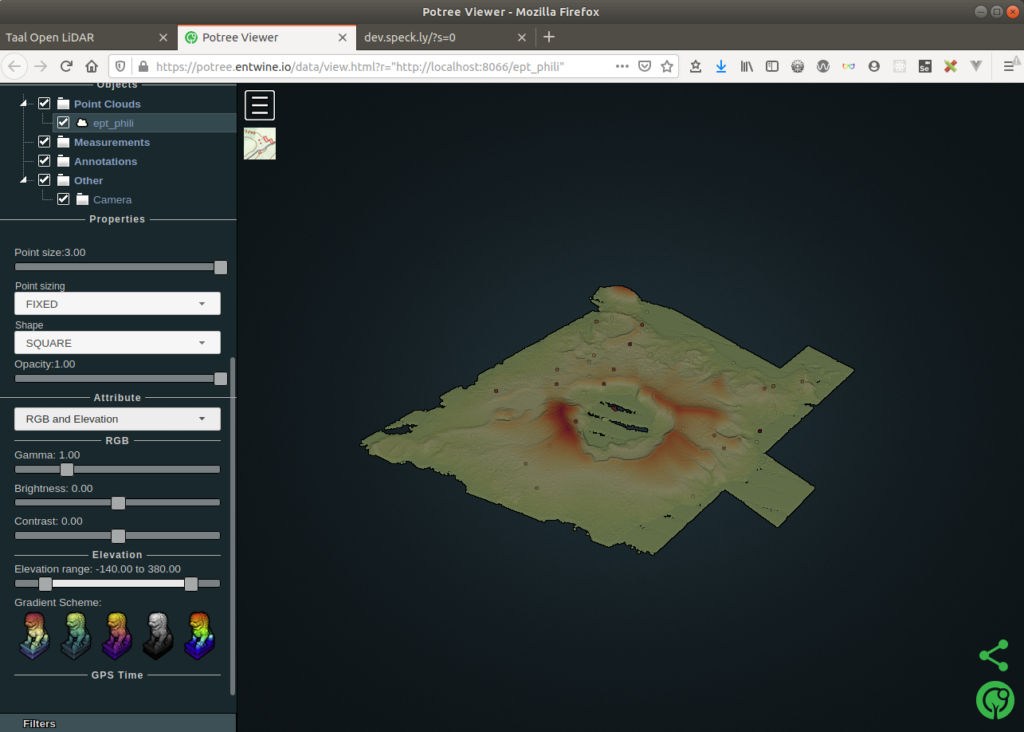Image resolution: width=1024 pixels, height=732 pixels.
Task: Uncheck the ept_phili point cloud checkbox
Action: click(x=63, y=122)
